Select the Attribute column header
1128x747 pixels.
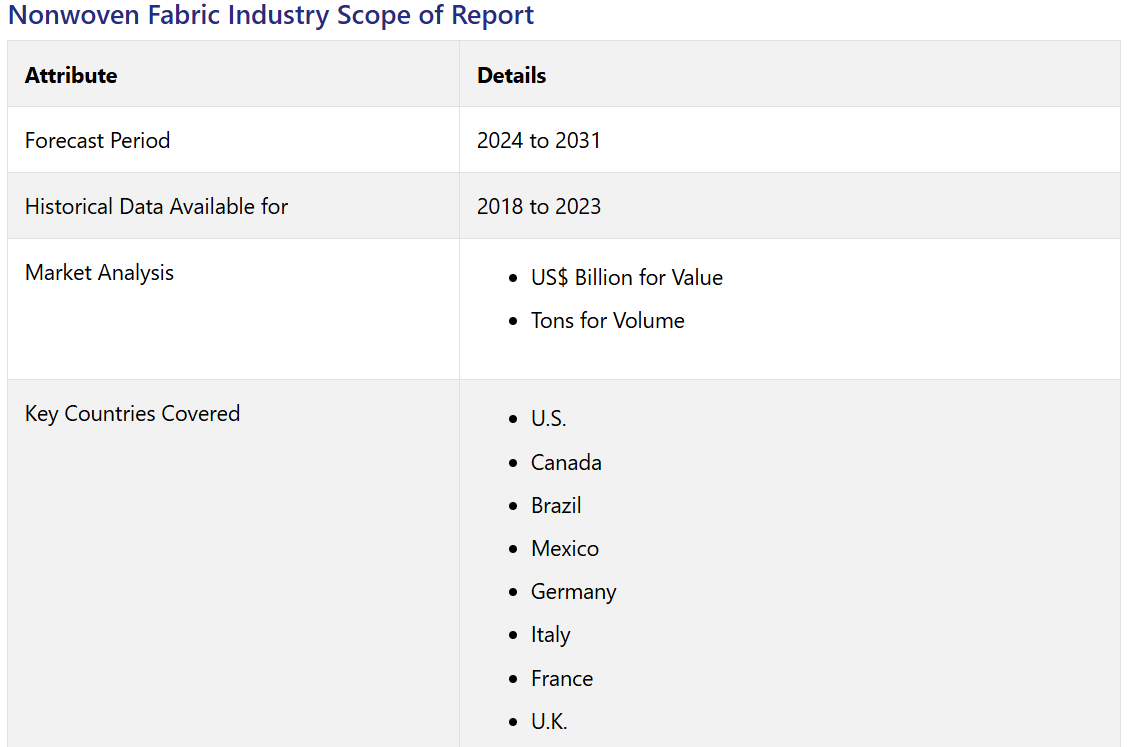pos(71,75)
